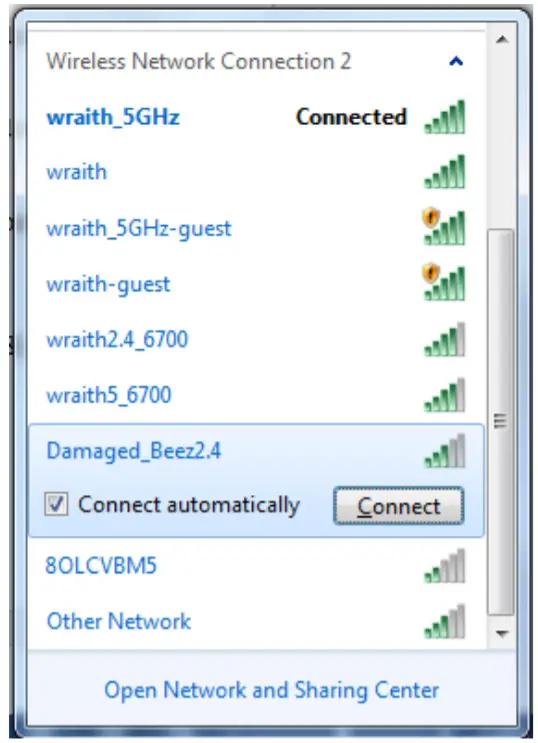
Task: Click Damaged_Beez2.4 signal strength icon
Action: (445, 451)
